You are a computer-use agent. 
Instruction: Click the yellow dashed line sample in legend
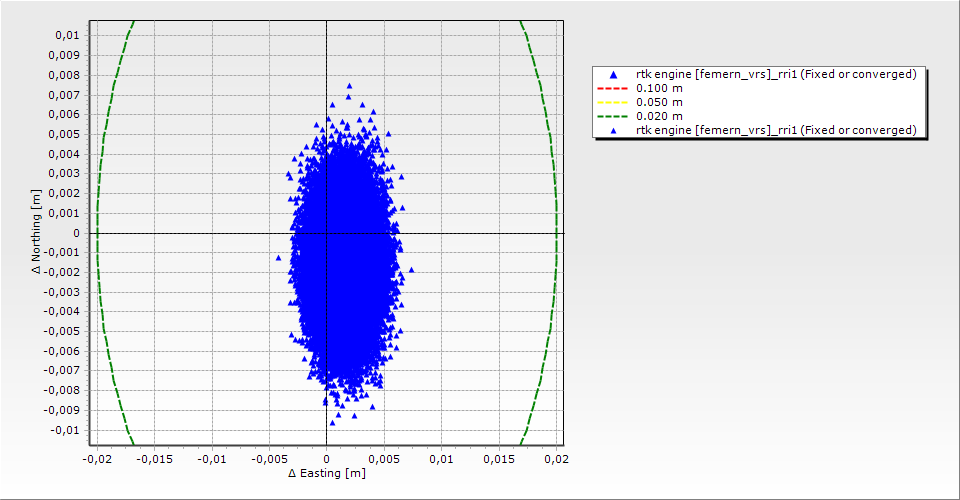(614, 102)
